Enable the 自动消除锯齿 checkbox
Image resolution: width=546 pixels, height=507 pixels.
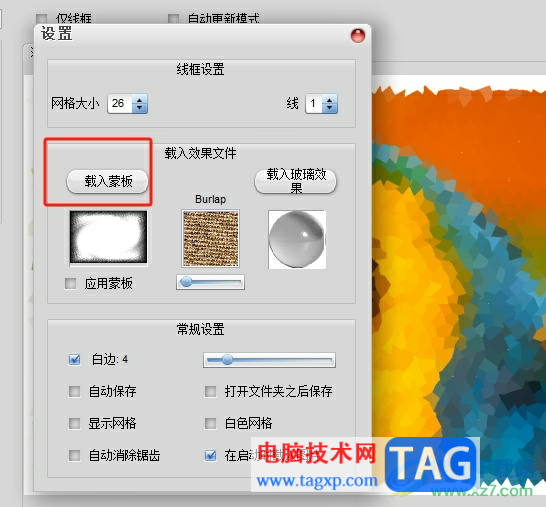[x=75, y=455]
